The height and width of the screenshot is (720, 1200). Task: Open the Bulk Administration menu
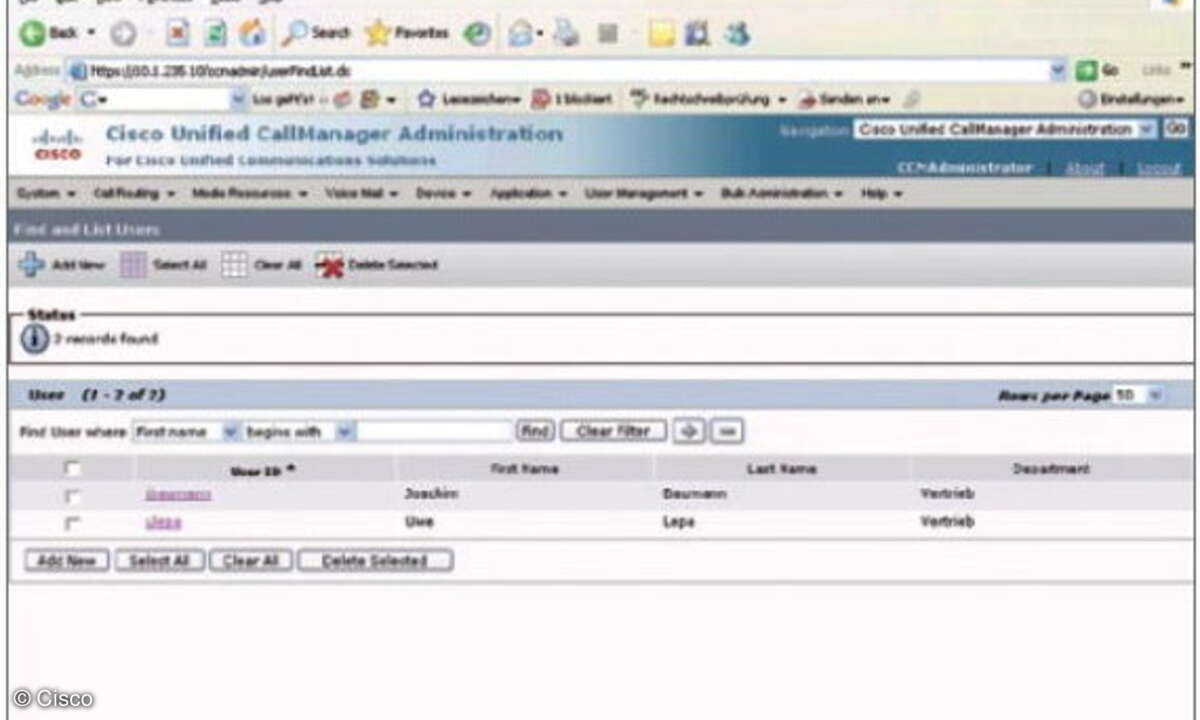click(783, 193)
